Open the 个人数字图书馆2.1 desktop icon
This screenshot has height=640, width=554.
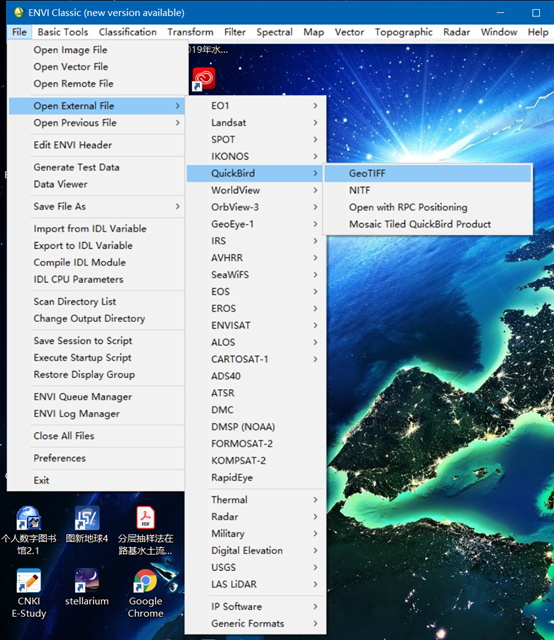click(29, 530)
